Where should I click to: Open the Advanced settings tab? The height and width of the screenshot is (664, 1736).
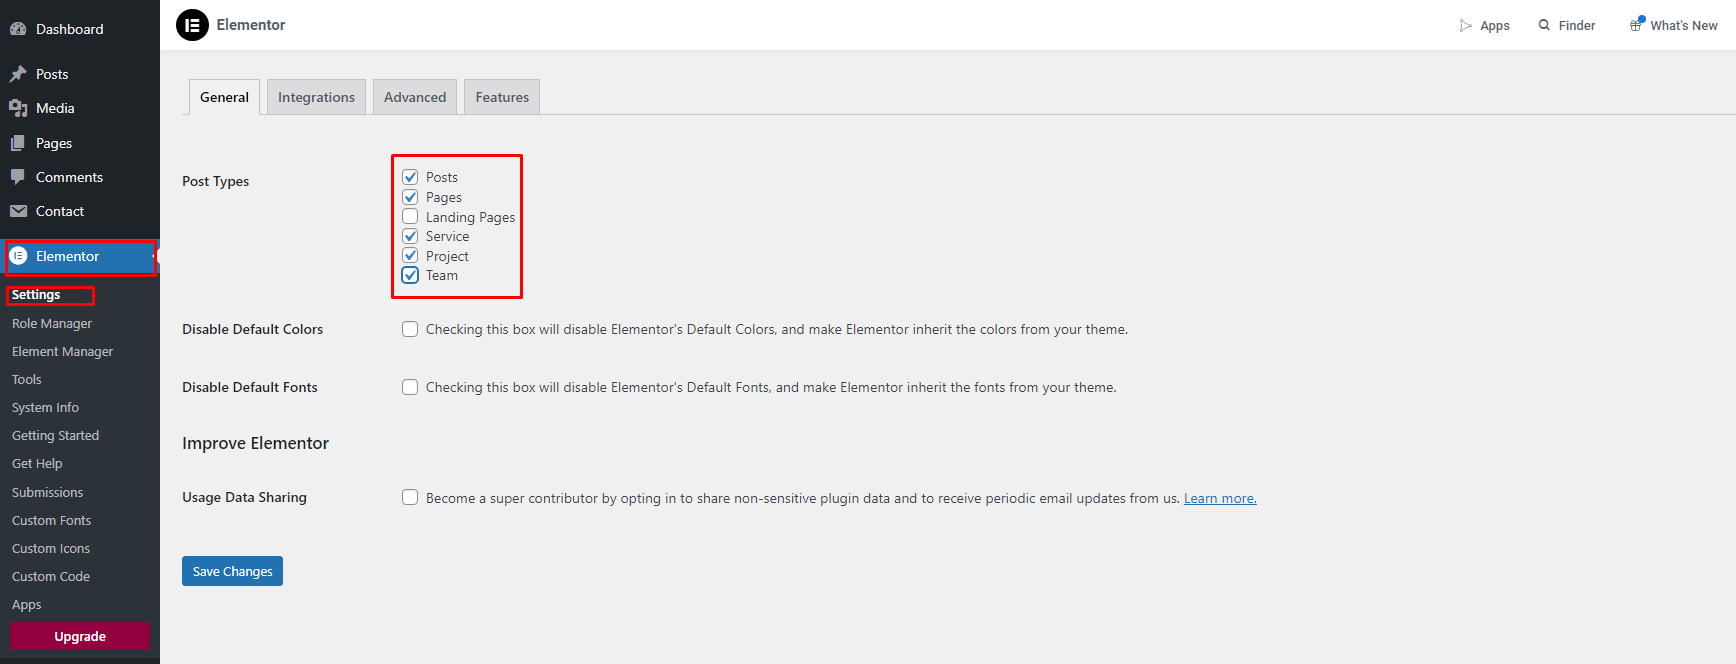coord(415,97)
